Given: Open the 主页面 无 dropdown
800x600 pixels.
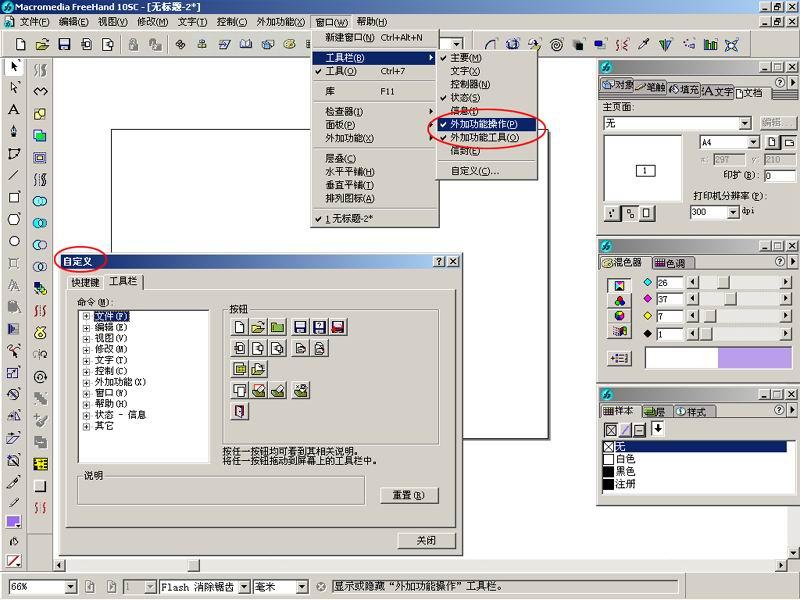Looking at the screenshot, I should (745, 123).
